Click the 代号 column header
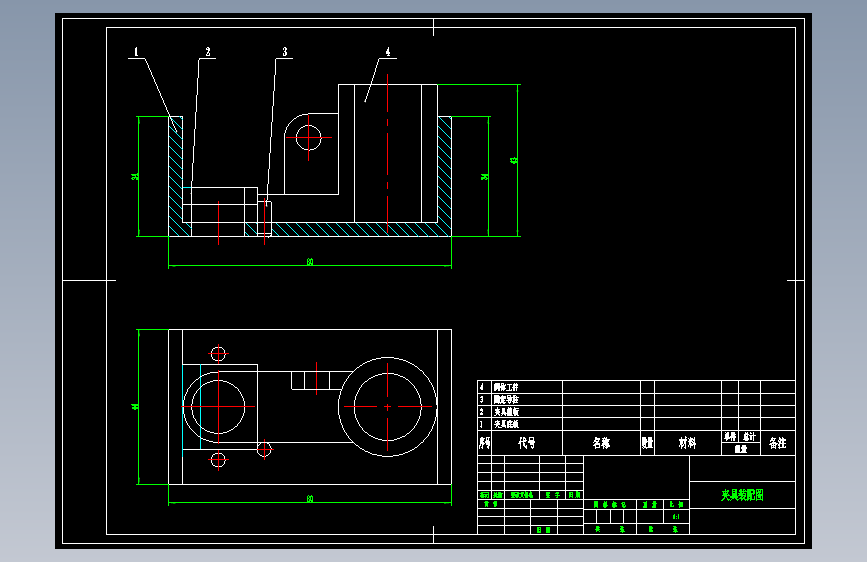Viewport: 867px width, 562px height. point(526,443)
